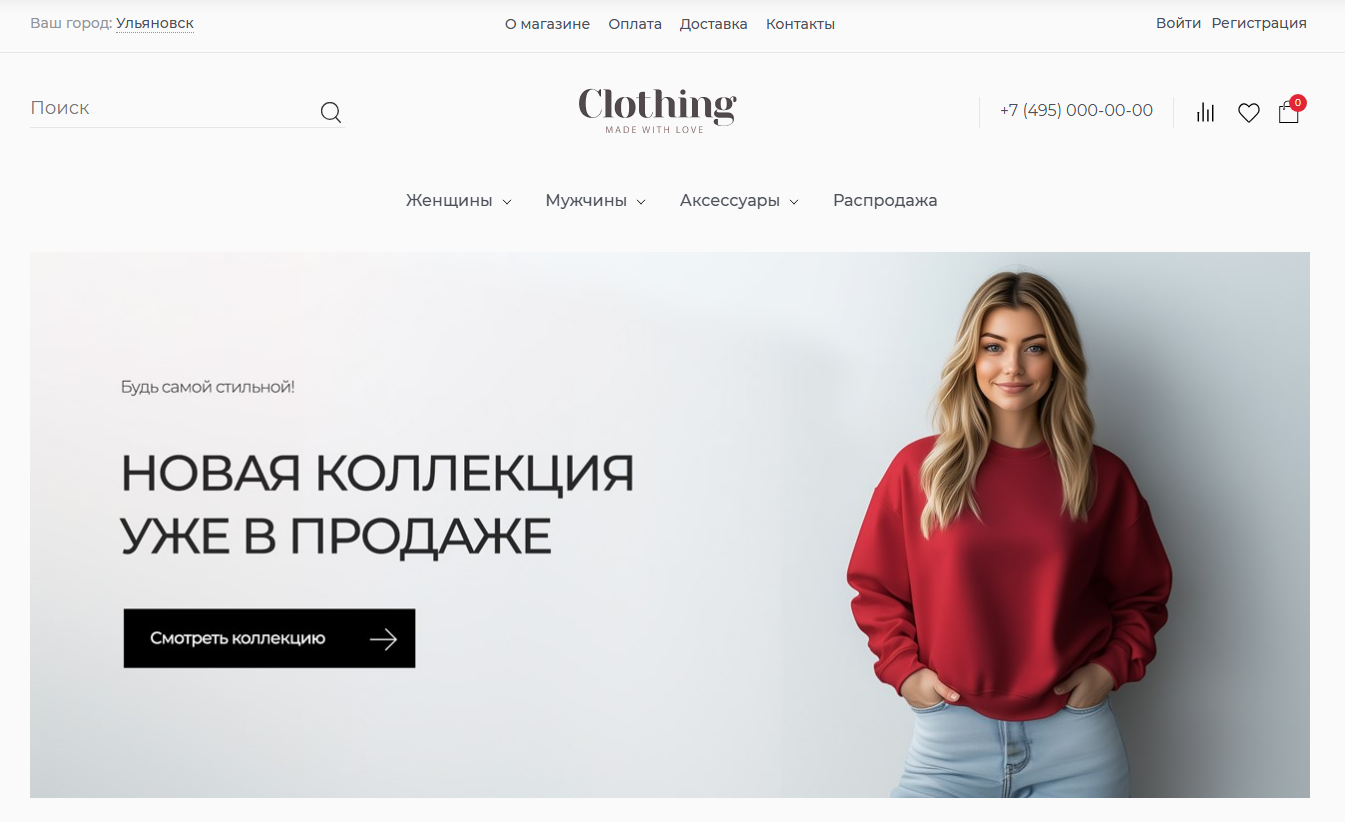Viewport: 1345px width, 822px height.
Task: Focus the Поиск search field
Action: tap(172, 108)
